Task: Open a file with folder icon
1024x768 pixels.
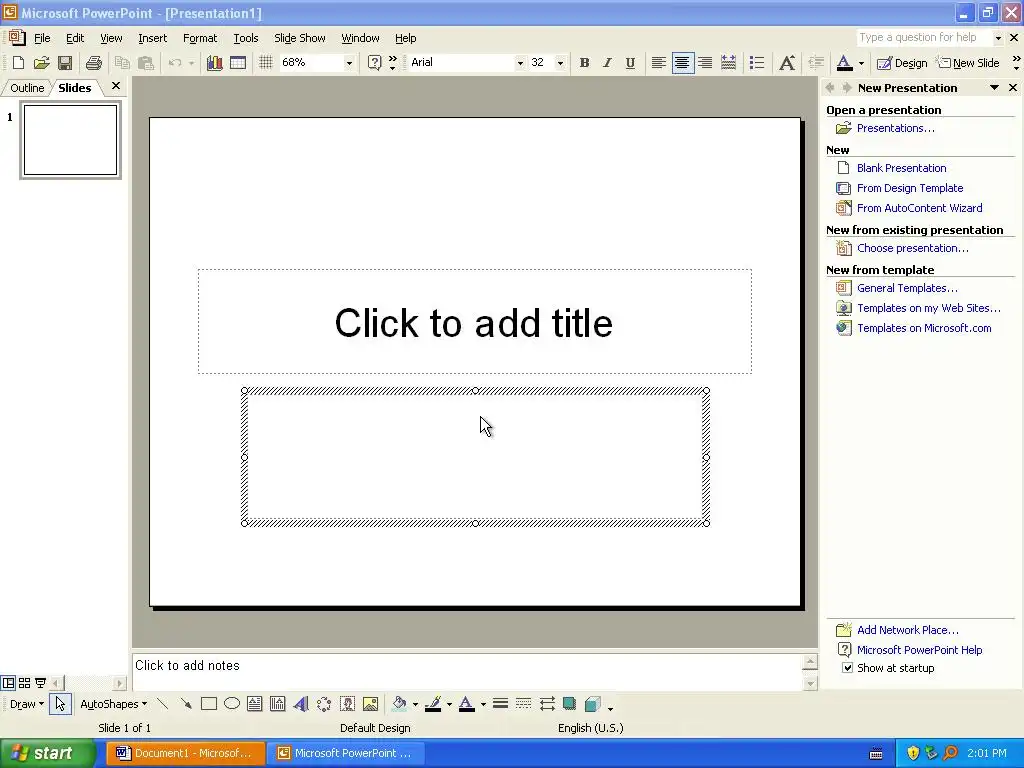Action: click(x=42, y=63)
